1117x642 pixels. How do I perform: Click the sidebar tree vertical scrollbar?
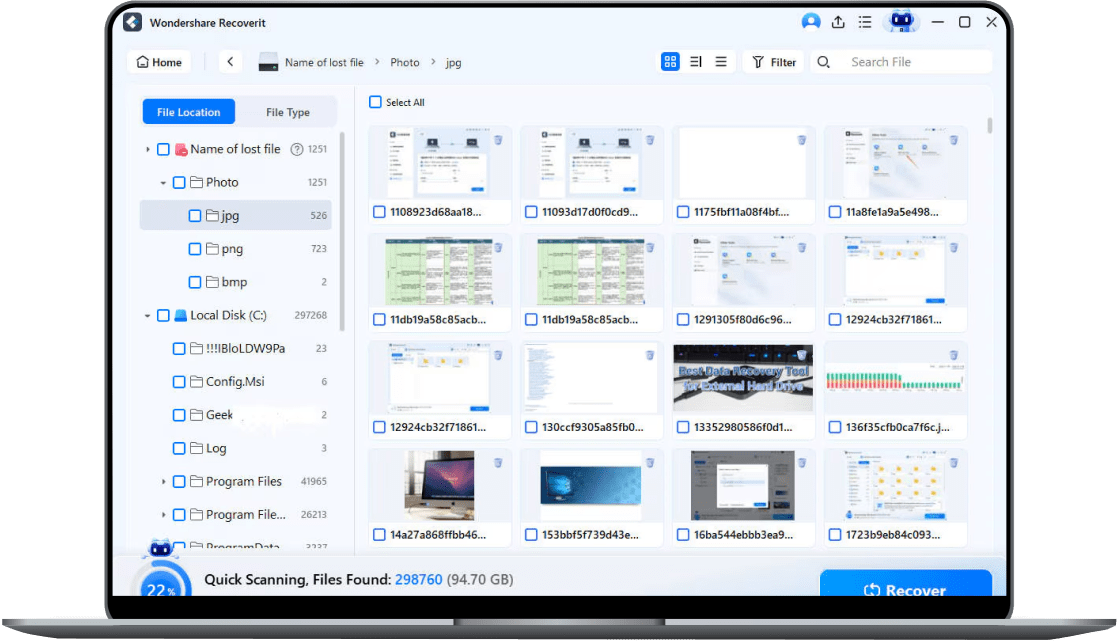pos(342,232)
